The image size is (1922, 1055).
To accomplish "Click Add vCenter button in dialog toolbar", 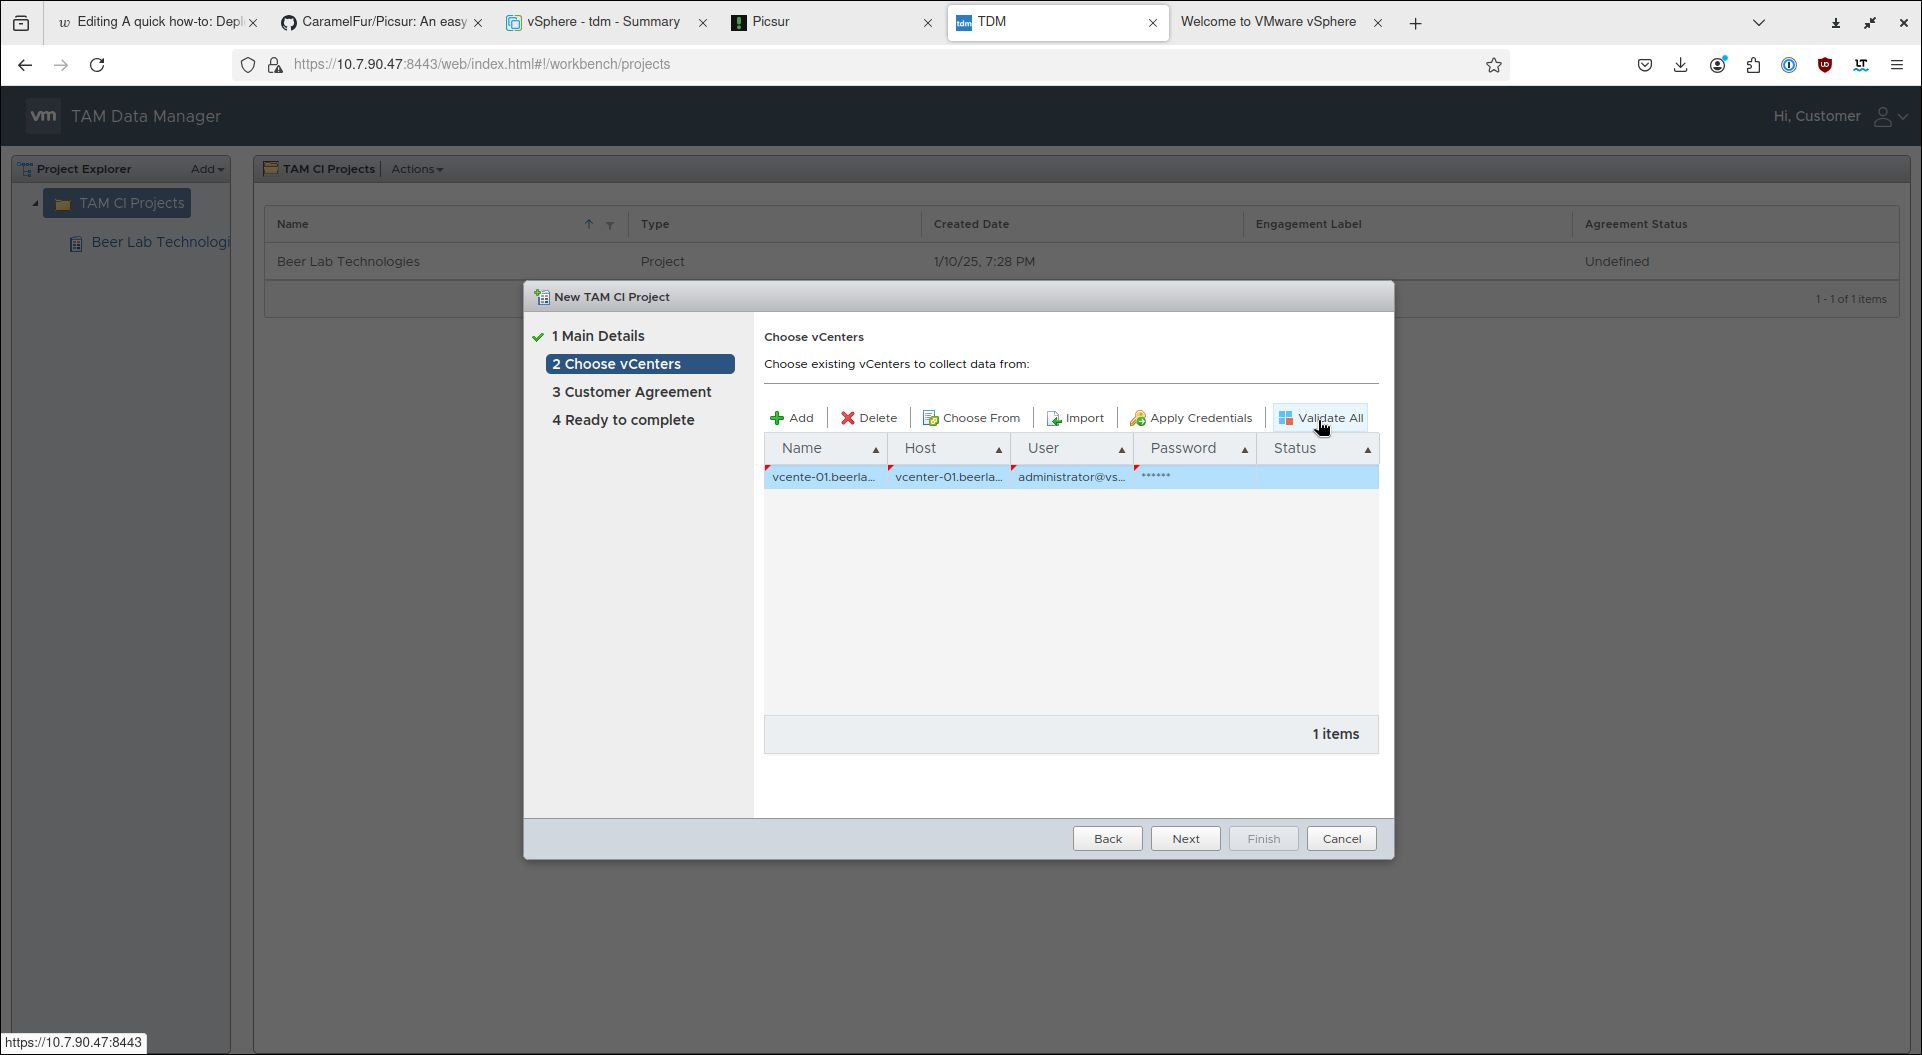I will point(791,418).
